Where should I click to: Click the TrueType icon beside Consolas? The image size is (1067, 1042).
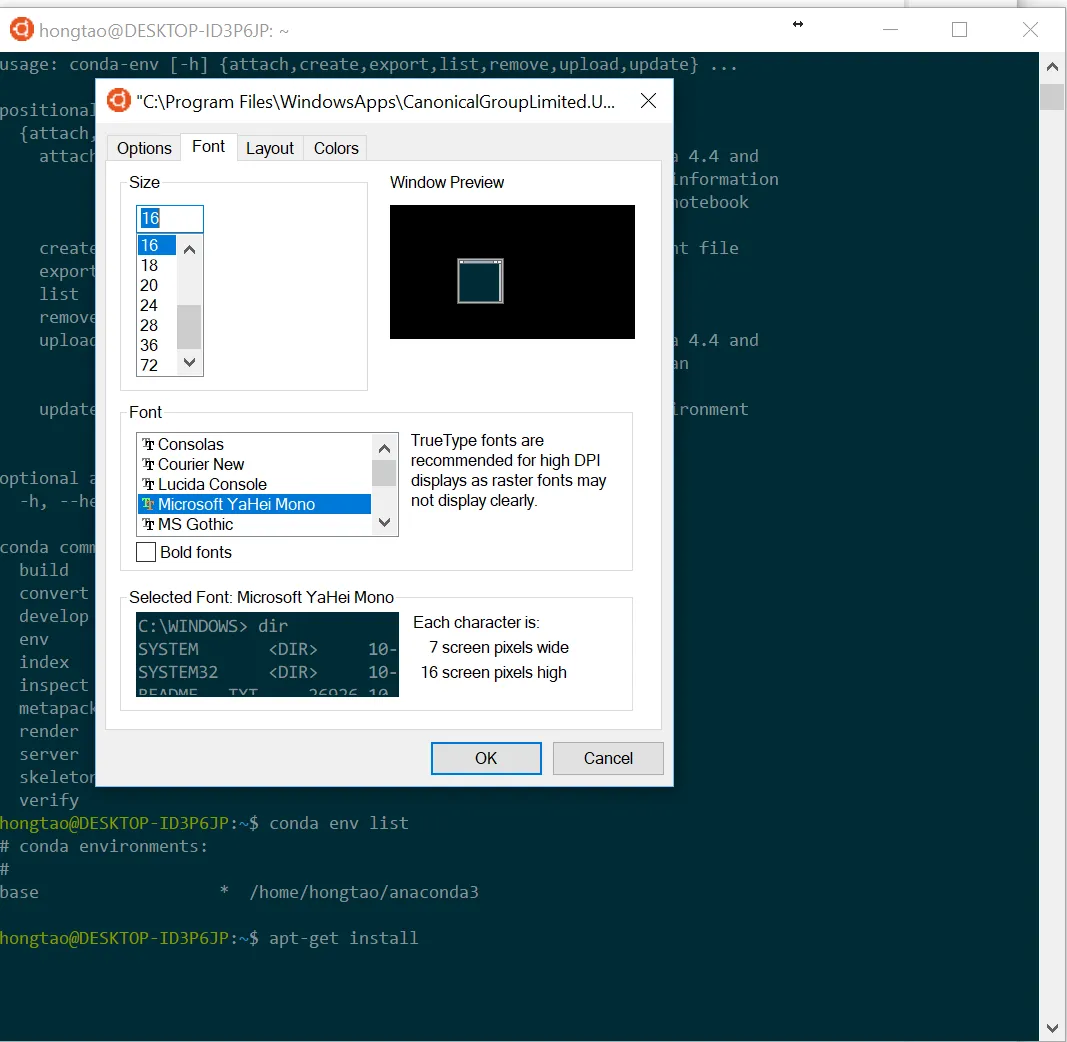click(x=149, y=445)
